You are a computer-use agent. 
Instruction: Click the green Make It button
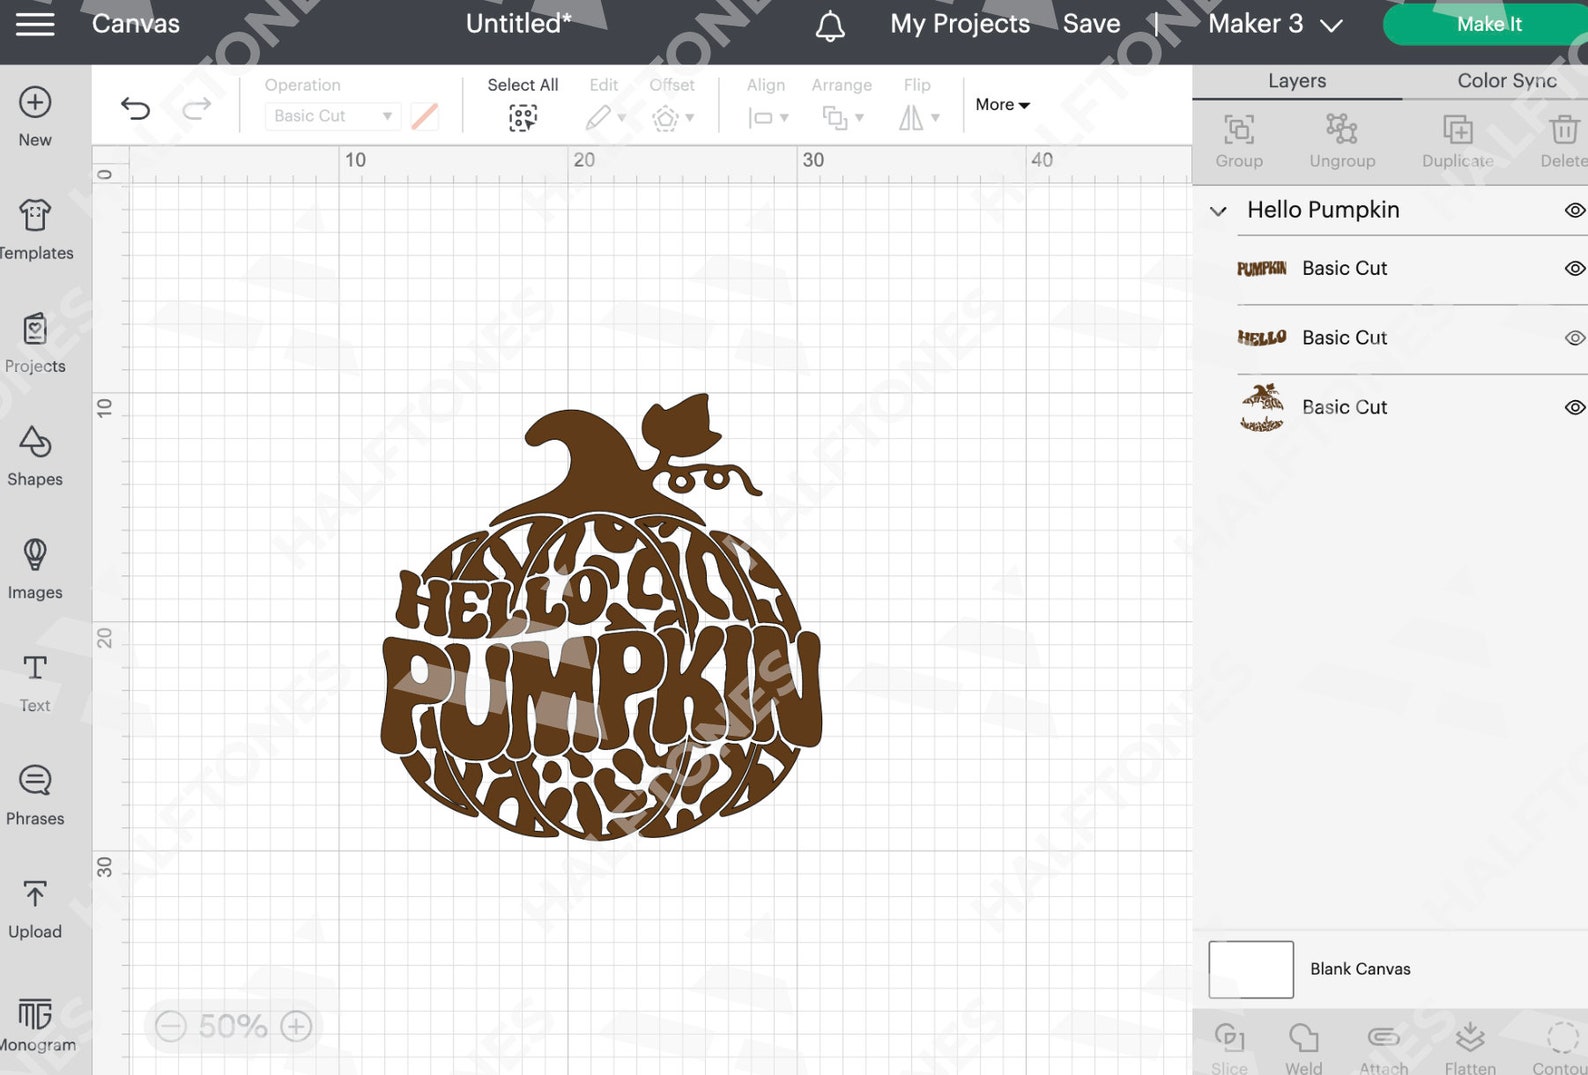(1488, 24)
